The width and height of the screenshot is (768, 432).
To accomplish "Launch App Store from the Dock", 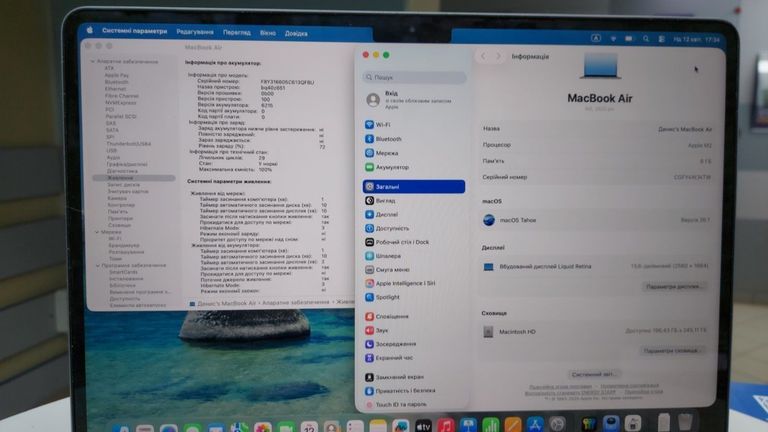I will click(x=535, y=424).
